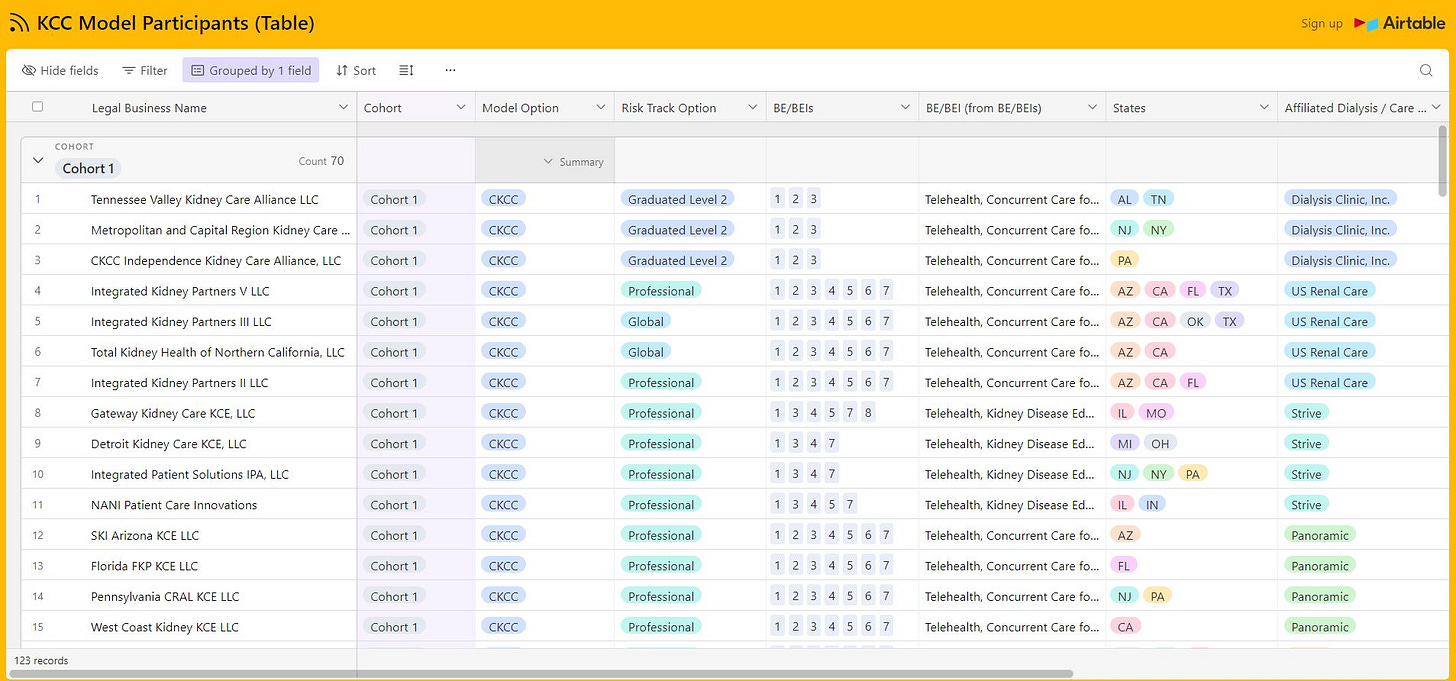
Task: Tick the select-all checkbox in header
Action: (x=38, y=107)
